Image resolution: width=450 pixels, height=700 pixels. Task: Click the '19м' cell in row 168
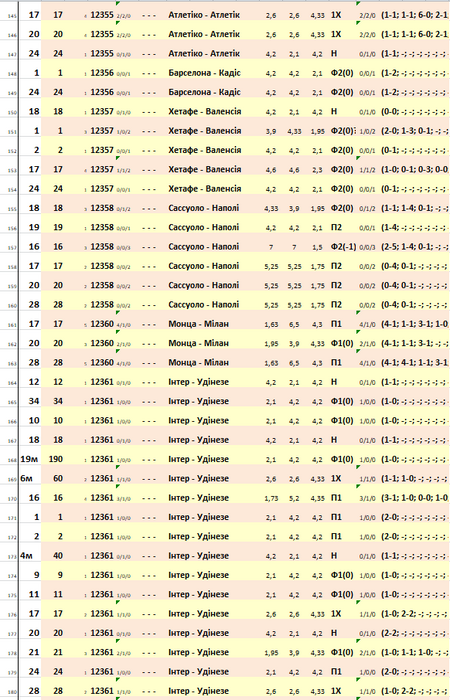[30, 459]
